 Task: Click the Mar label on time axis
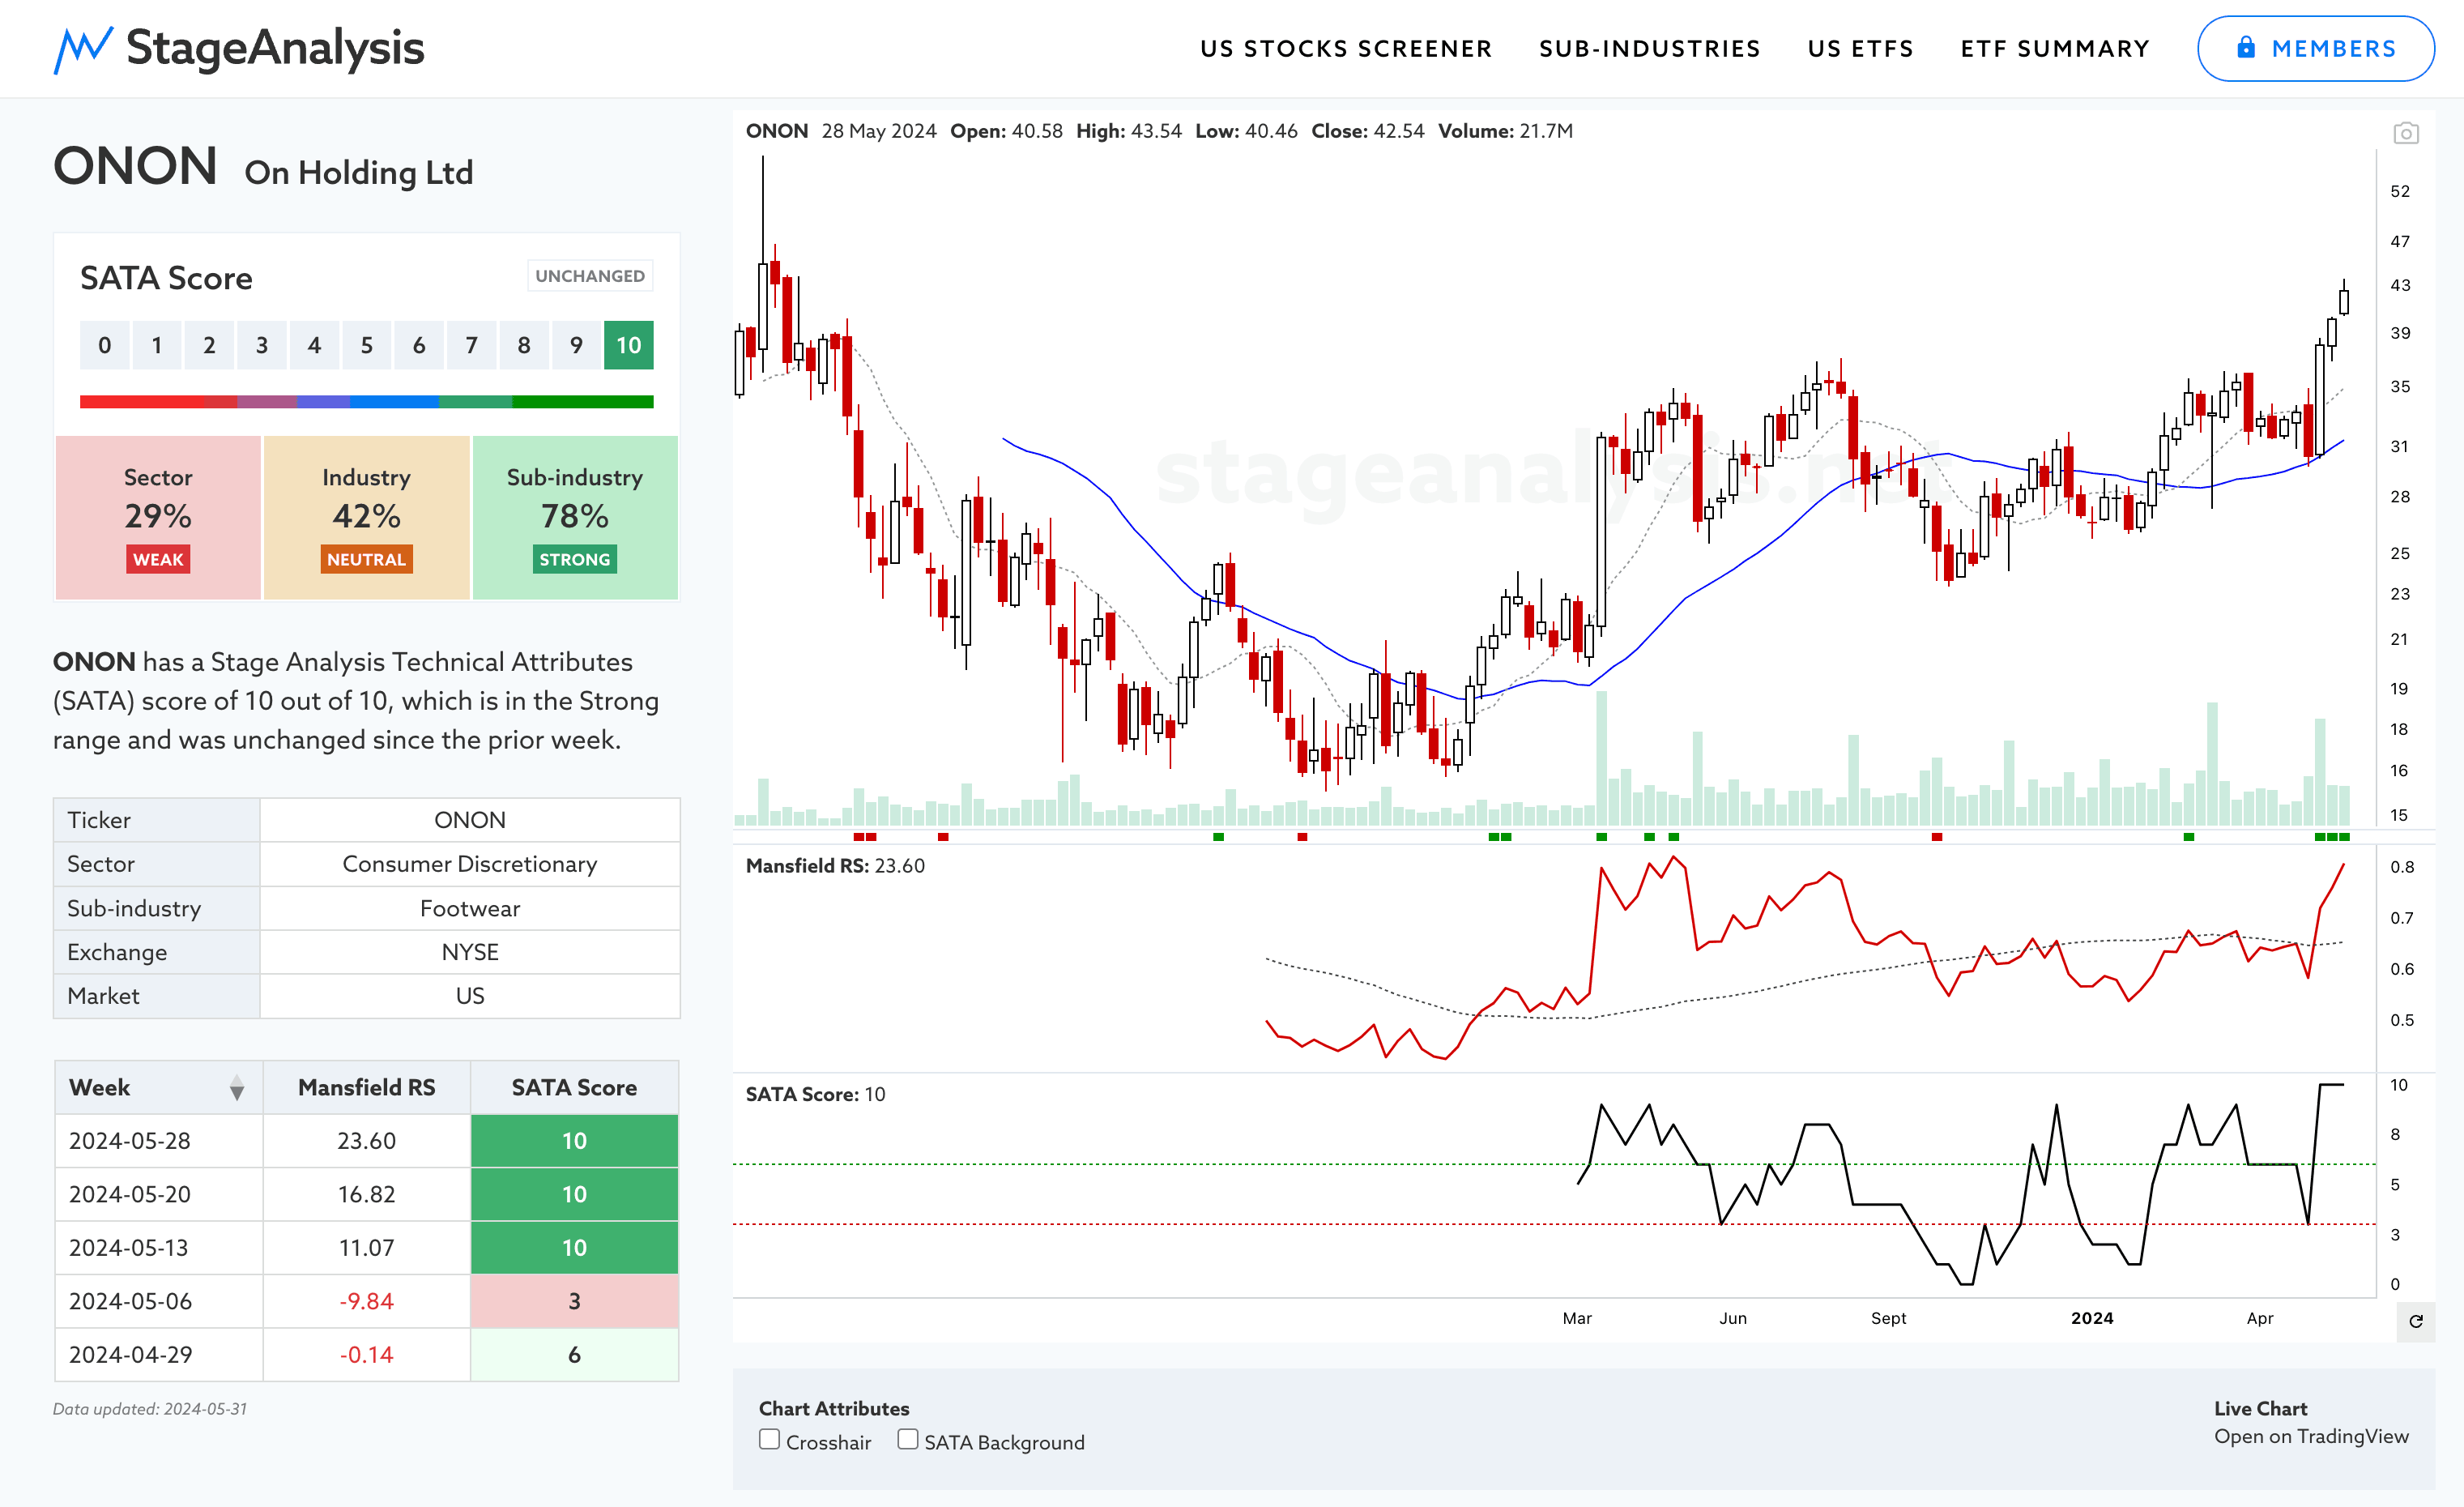click(1576, 1318)
